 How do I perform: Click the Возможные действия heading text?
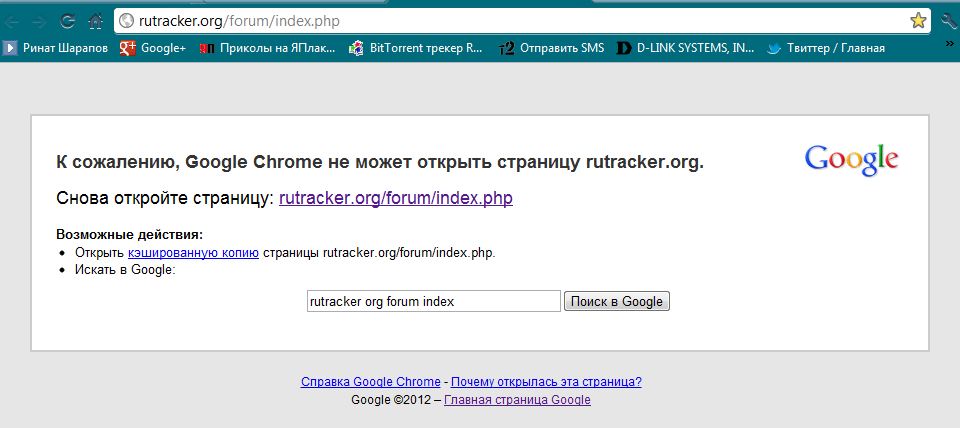tap(129, 235)
